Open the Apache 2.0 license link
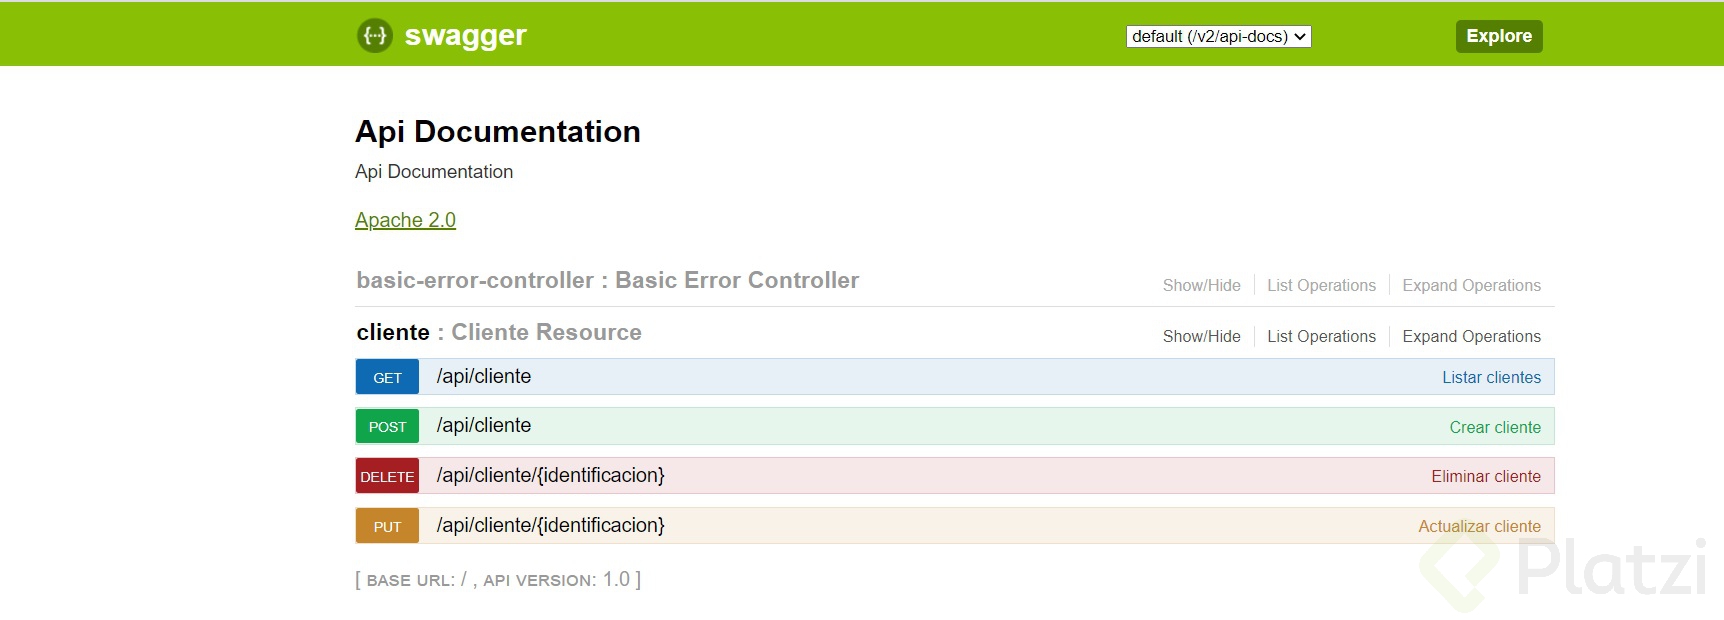The image size is (1724, 620). click(x=404, y=219)
